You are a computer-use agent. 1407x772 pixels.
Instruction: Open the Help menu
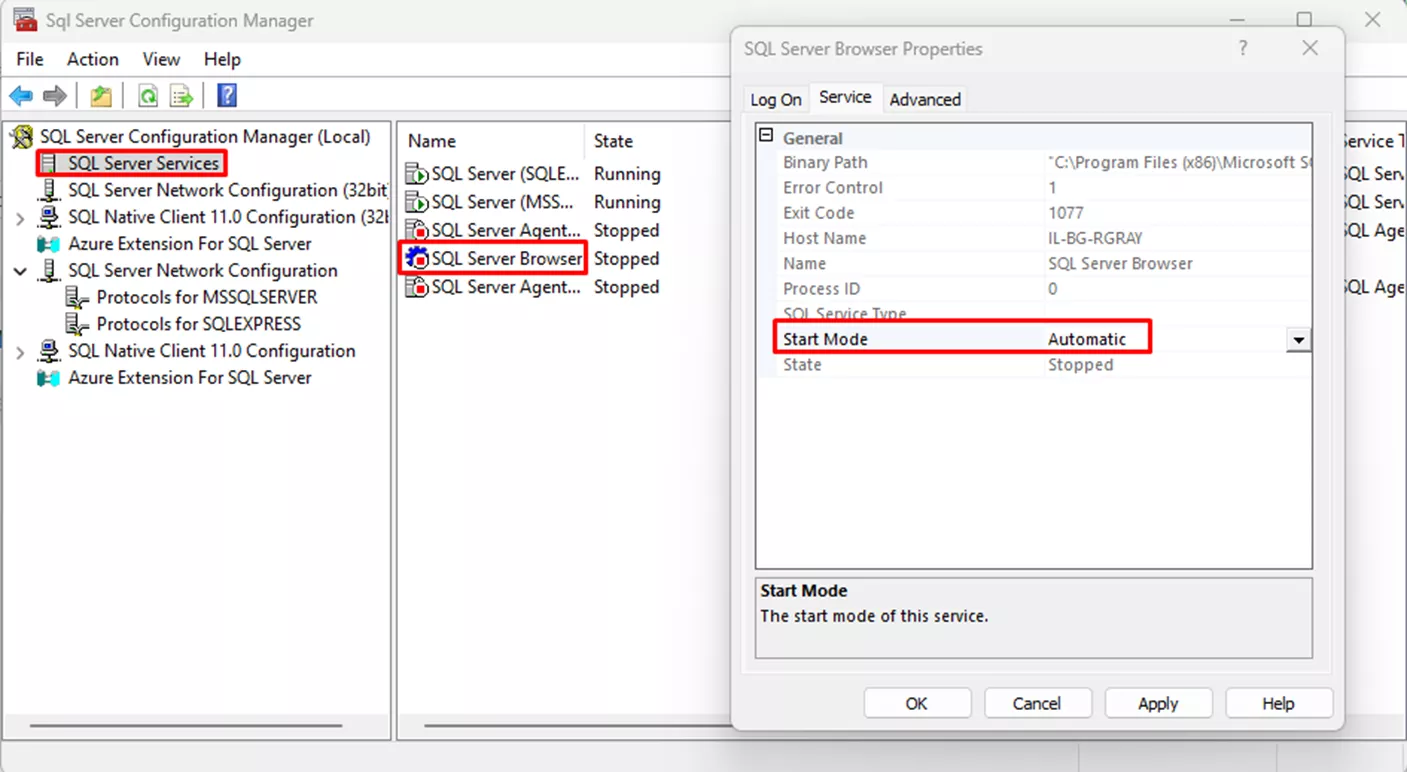pos(223,60)
